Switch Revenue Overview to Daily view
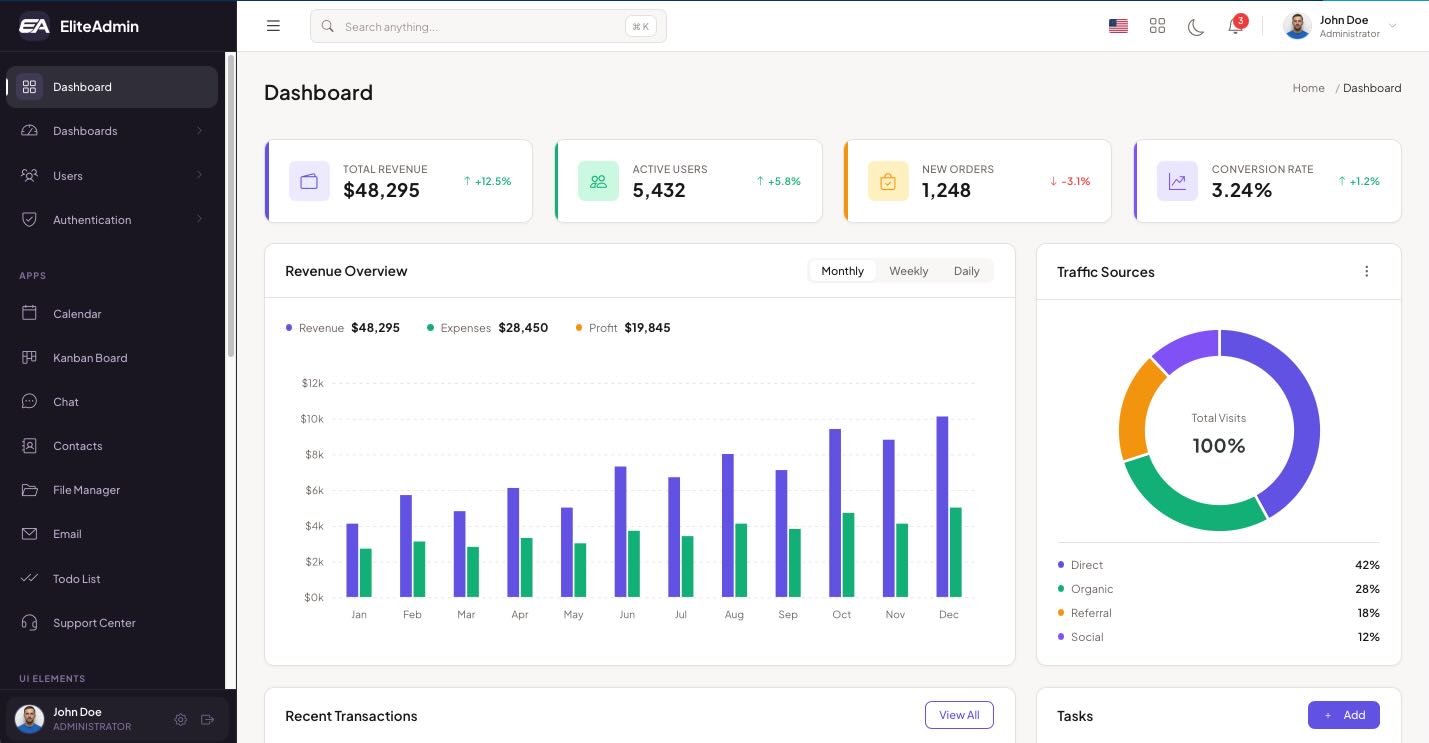1429x743 pixels. [965, 270]
